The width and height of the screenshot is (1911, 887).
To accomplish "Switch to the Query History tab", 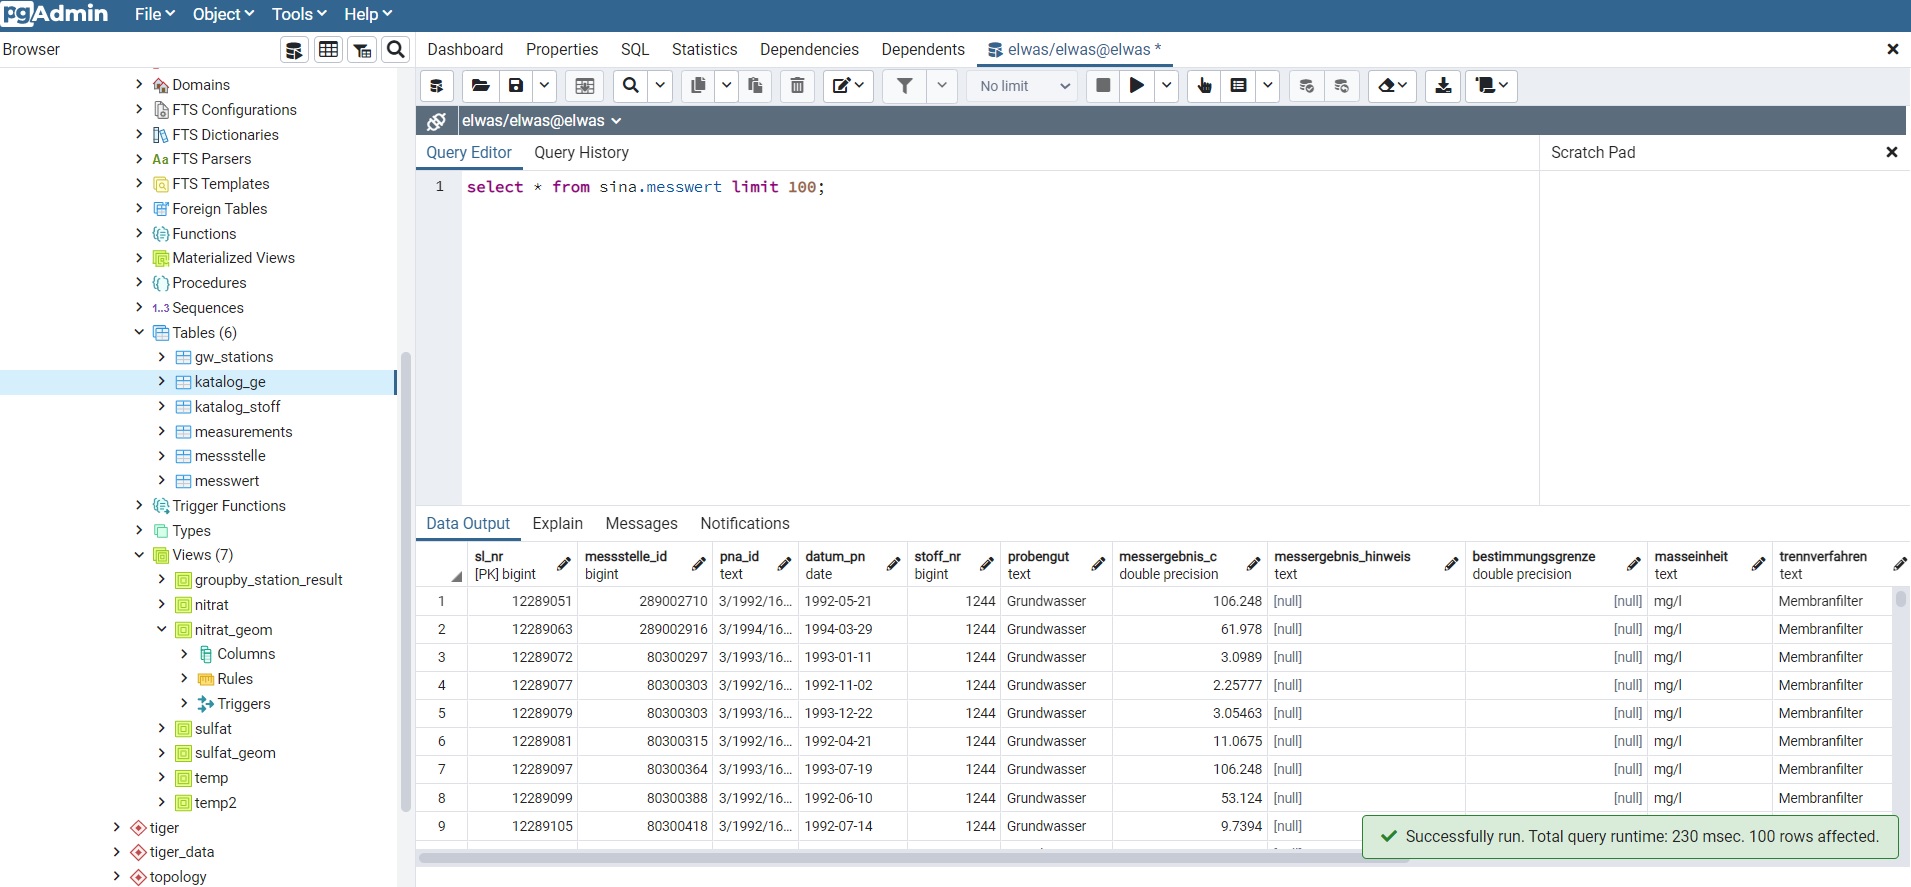I will point(581,153).
